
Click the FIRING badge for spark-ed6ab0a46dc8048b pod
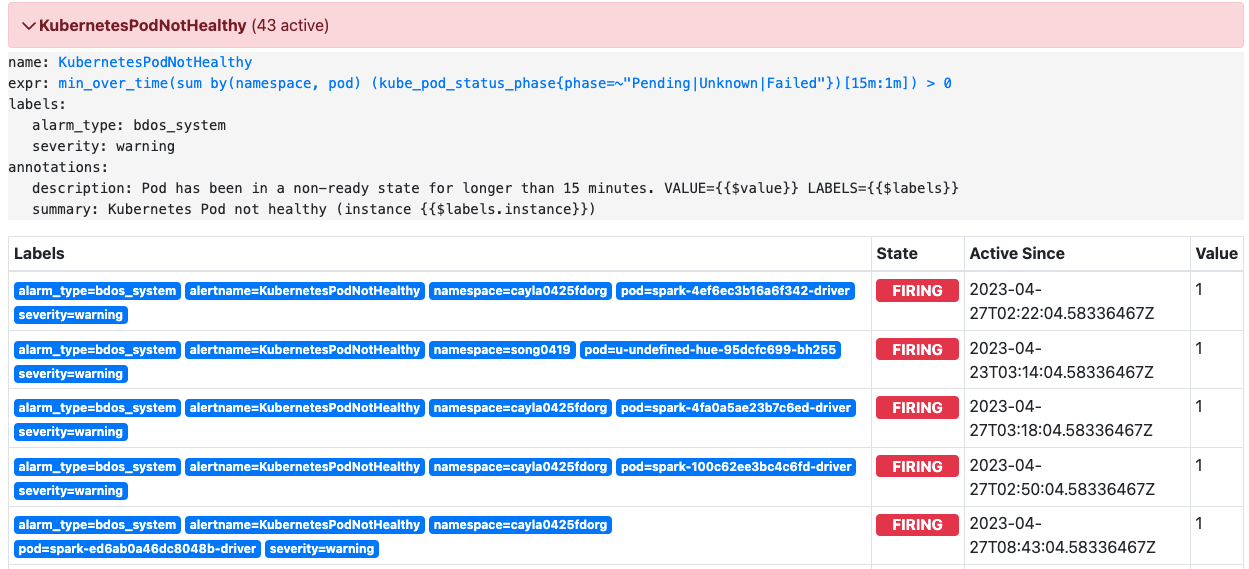tap(917, 525)
